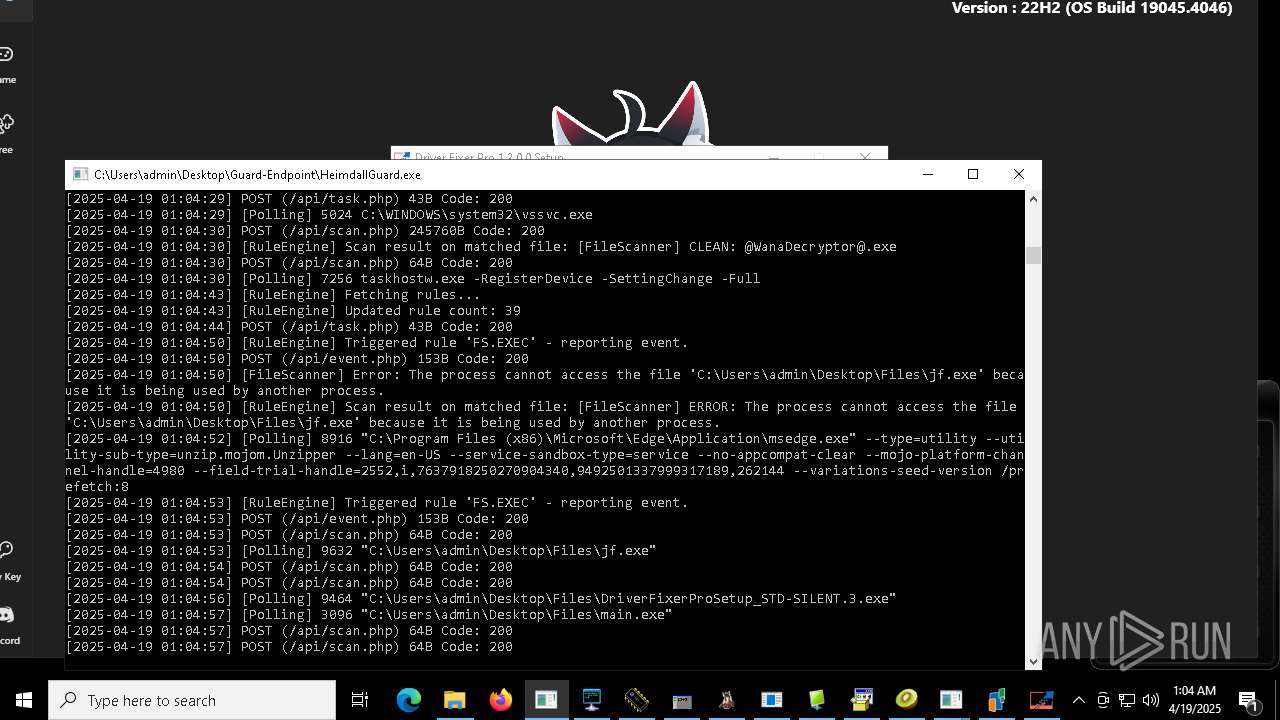Open the blue-white window taskbar icon

772,700
